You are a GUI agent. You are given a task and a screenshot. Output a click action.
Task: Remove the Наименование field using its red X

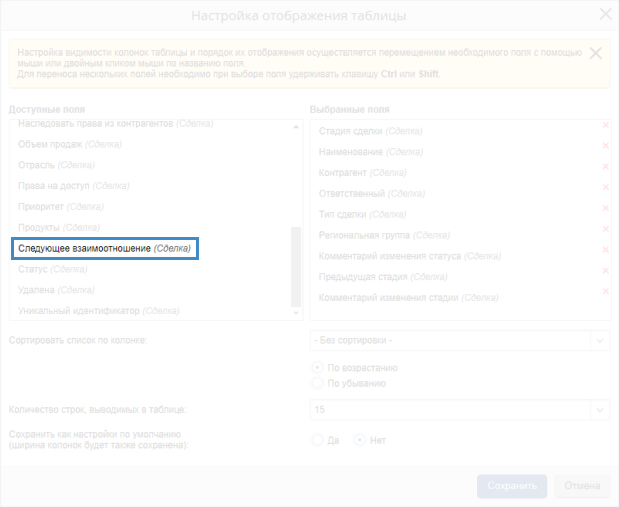click(x=605, y=146)
